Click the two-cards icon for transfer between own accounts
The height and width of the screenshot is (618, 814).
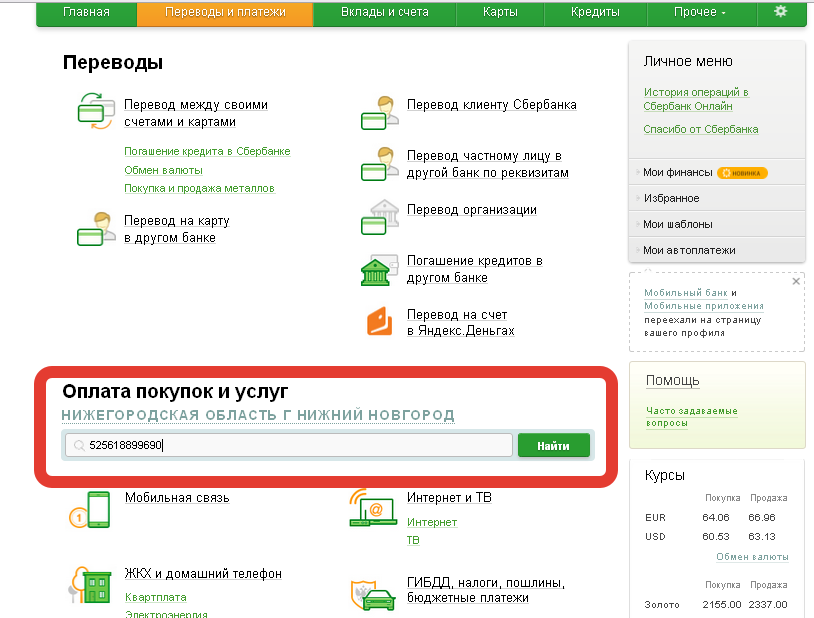(x=96, y=111)
